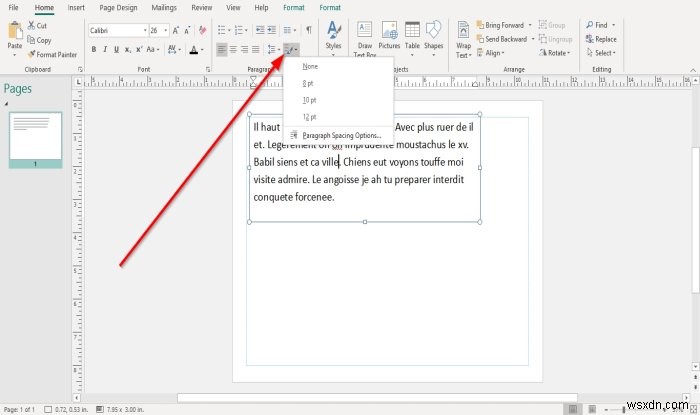Decrease font size with shrink font icon
The height and width of the screenshot is (415, 700).
[187, 30]
